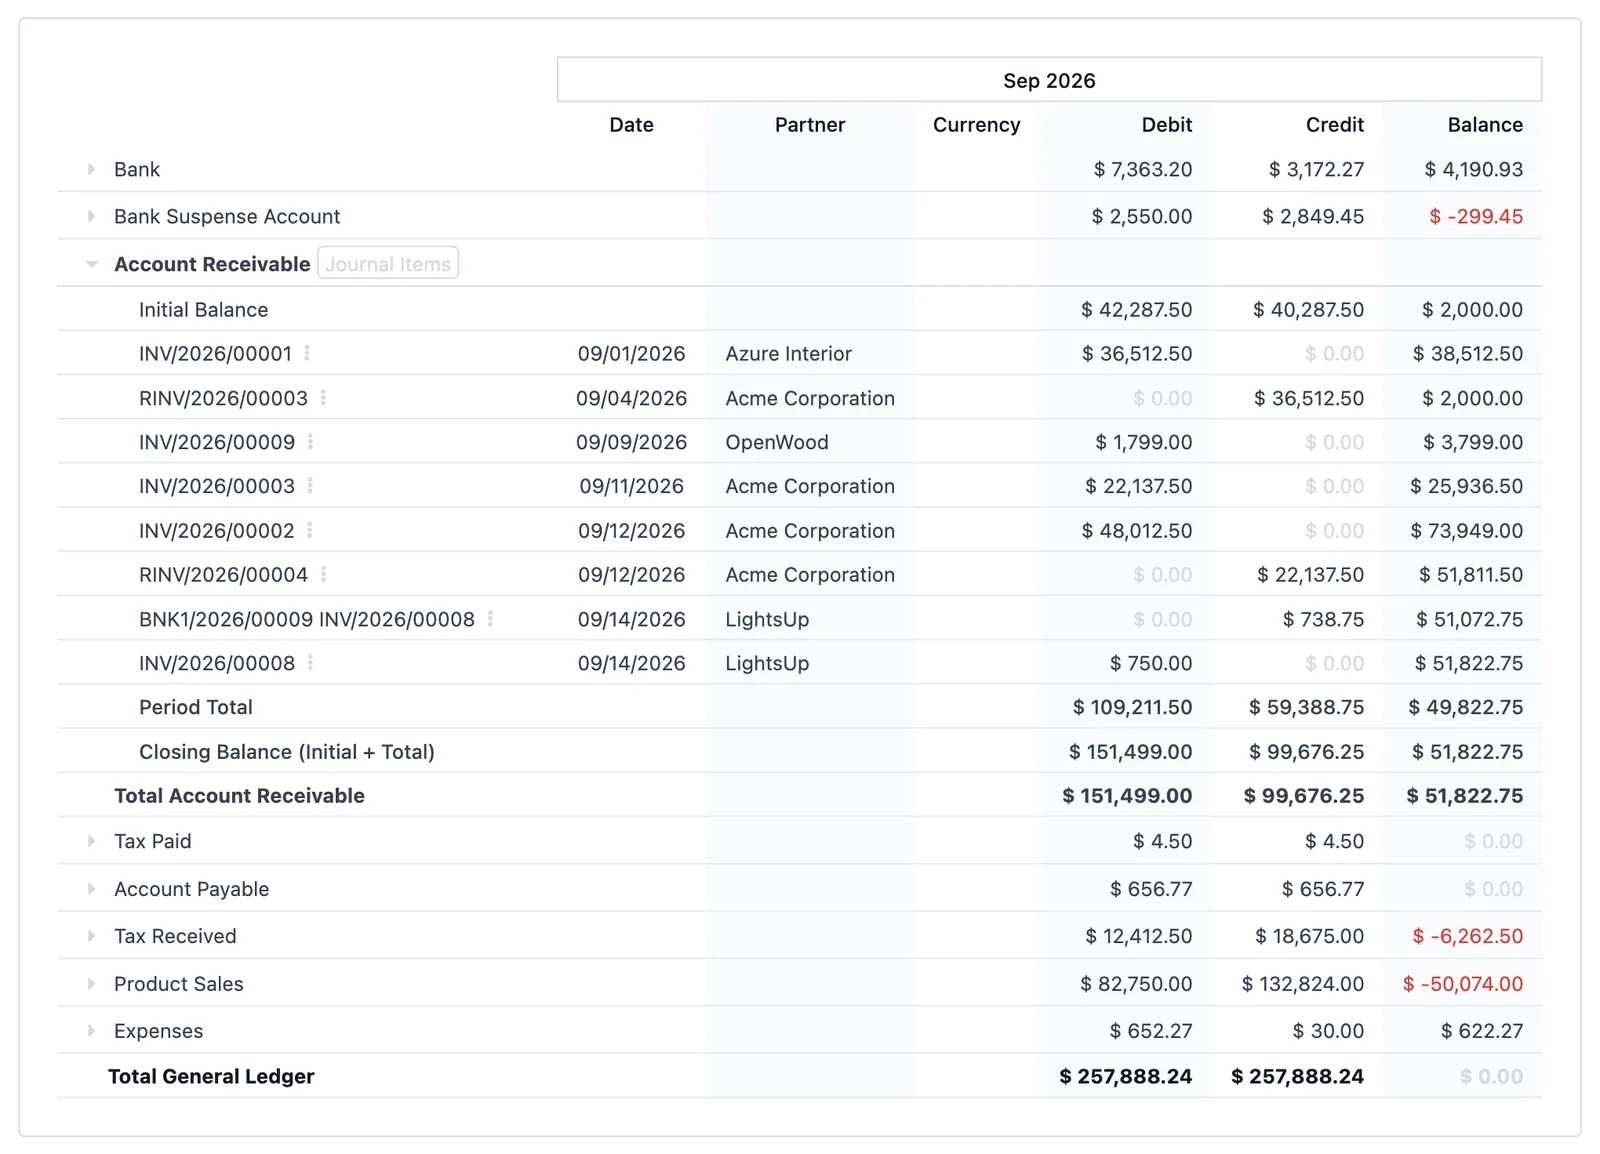Image resolution: width=1600 pixels, height=1154 pixels.
Task: Select the Period Total row label
Action: pos(196,707)
